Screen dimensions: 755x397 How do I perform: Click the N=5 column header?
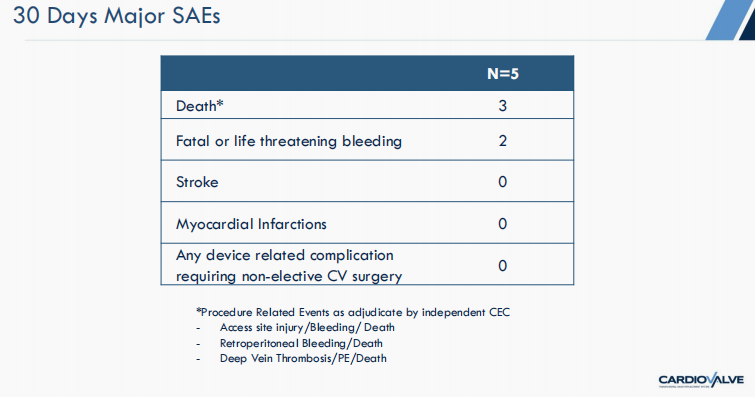point(503,74)
